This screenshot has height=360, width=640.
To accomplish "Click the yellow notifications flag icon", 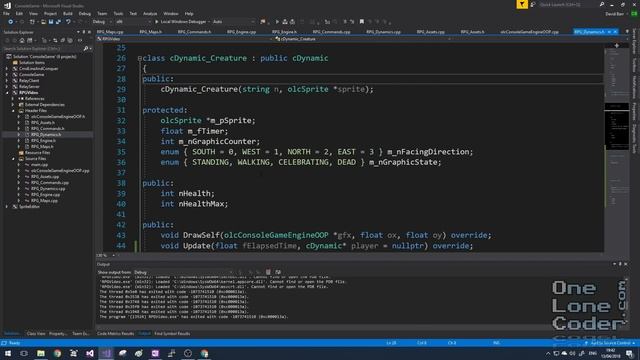I will tap(522, 4).
